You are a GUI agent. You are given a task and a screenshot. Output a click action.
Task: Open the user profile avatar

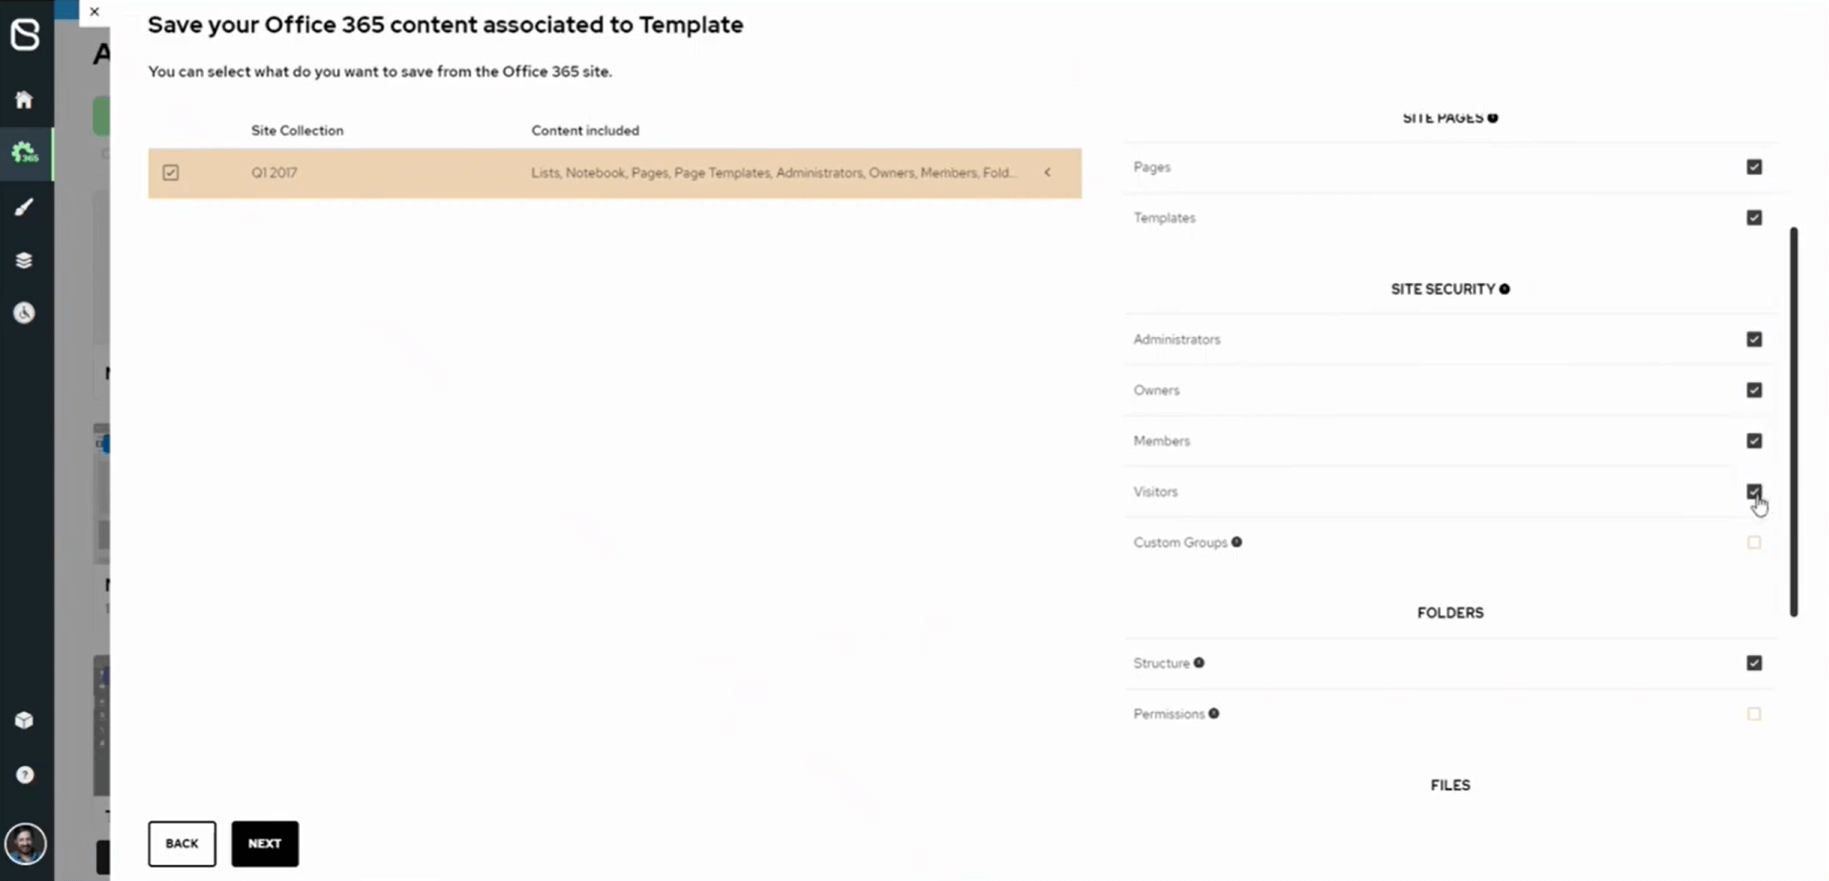click(25, 844)
